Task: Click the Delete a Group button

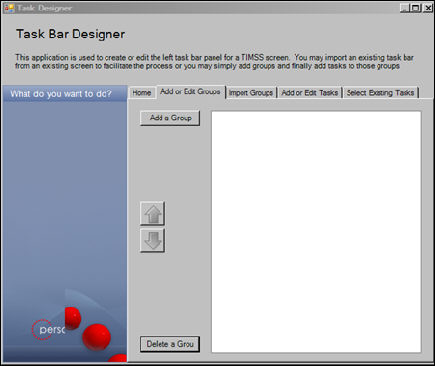Action: [x=170, y=344]
